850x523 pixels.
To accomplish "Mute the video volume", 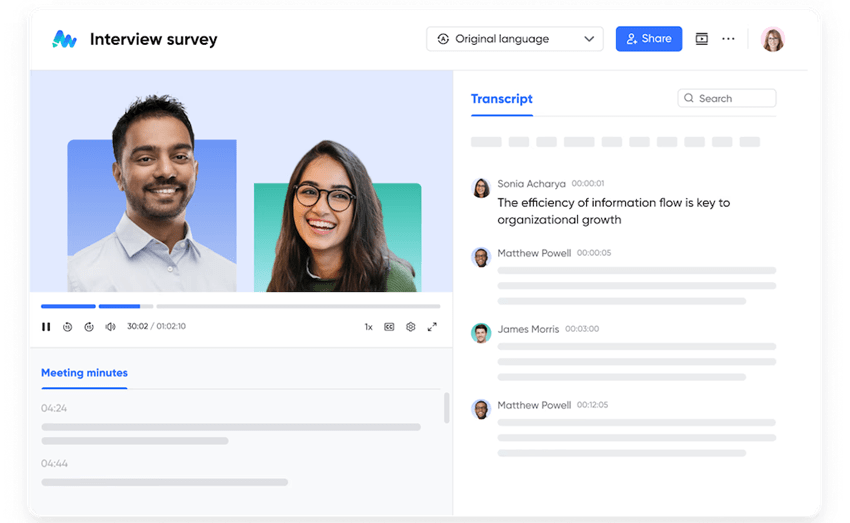I will click(111, 327).
